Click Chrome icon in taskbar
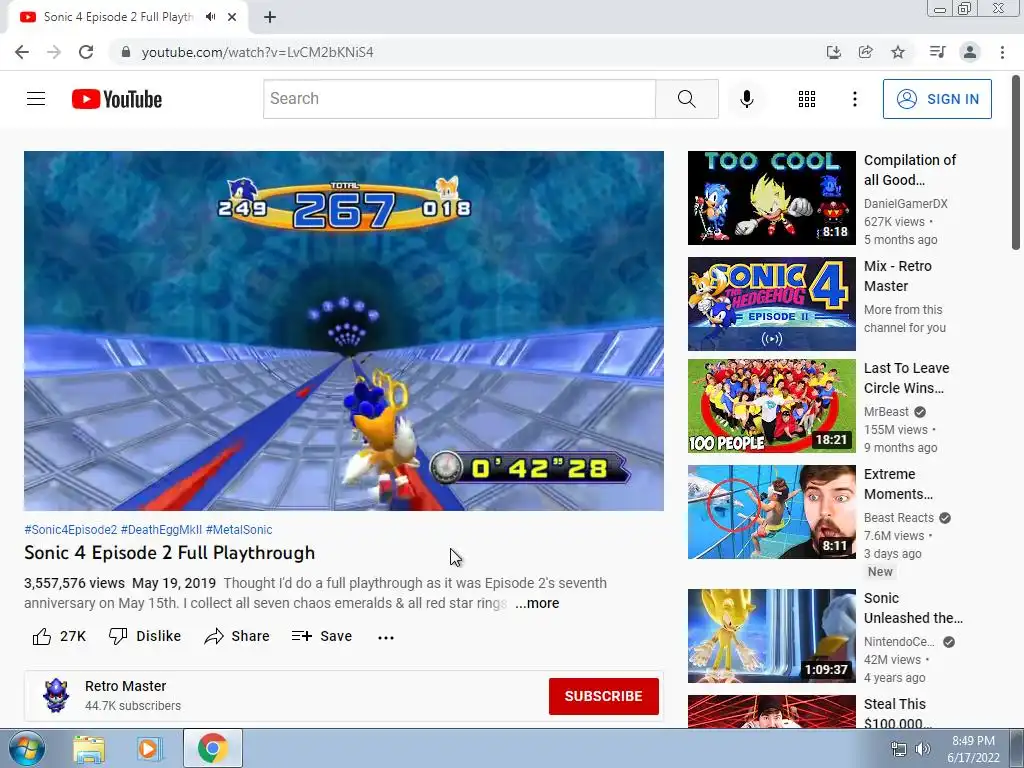The width and height of the screenshot is (1024, 768). pos(213,748)
